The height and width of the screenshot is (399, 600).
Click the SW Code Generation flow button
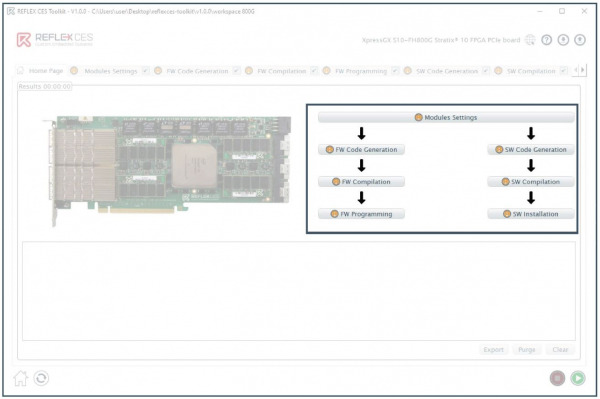pos(531,150)
